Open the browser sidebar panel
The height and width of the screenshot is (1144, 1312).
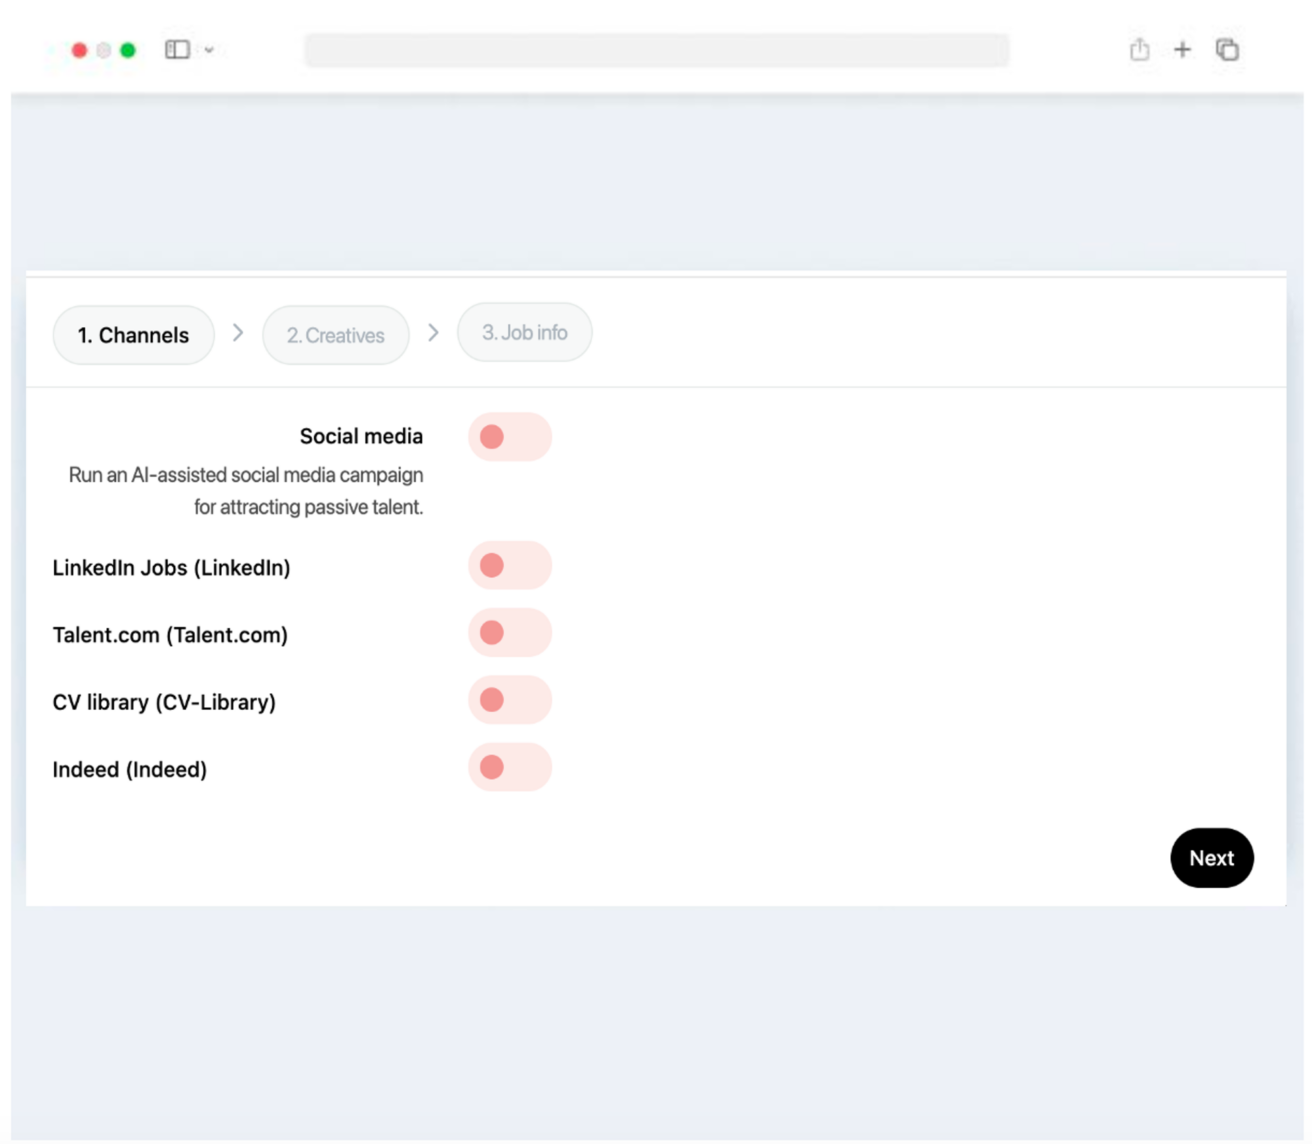click(176, 49)
